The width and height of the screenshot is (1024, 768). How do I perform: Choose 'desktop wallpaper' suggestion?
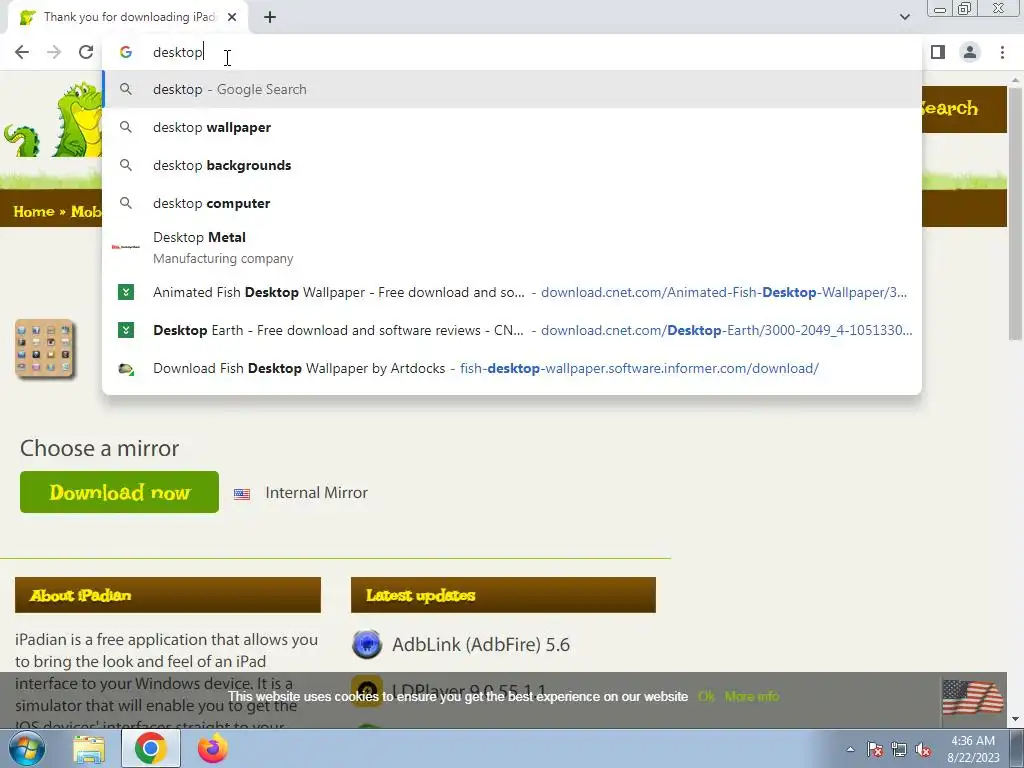coord(512,127)
